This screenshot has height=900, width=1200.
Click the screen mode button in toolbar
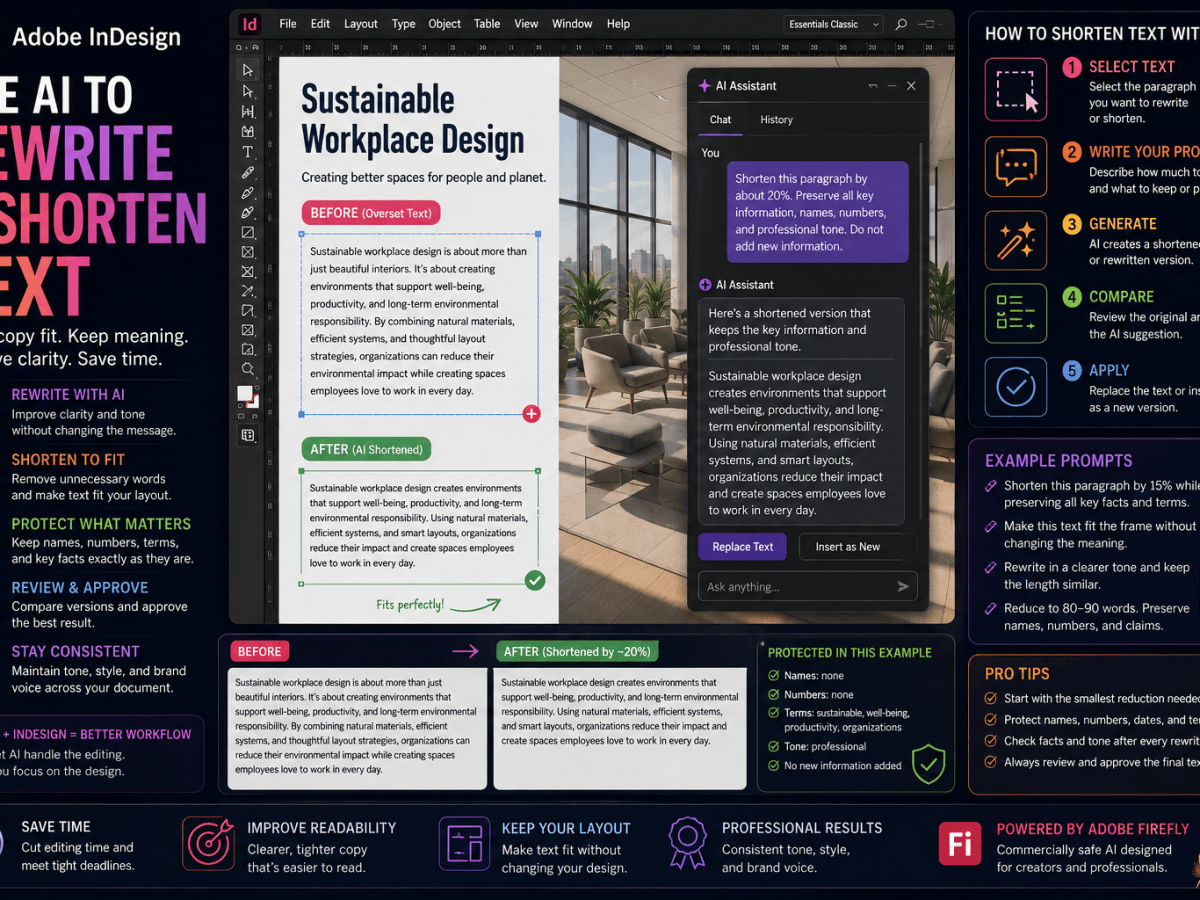click(x=247, y=435)
